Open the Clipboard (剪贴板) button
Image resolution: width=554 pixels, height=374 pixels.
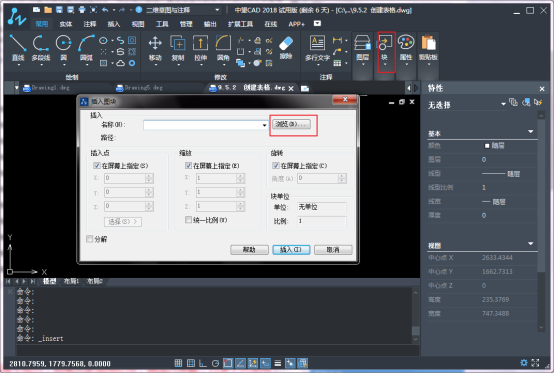tap(428, 48)
